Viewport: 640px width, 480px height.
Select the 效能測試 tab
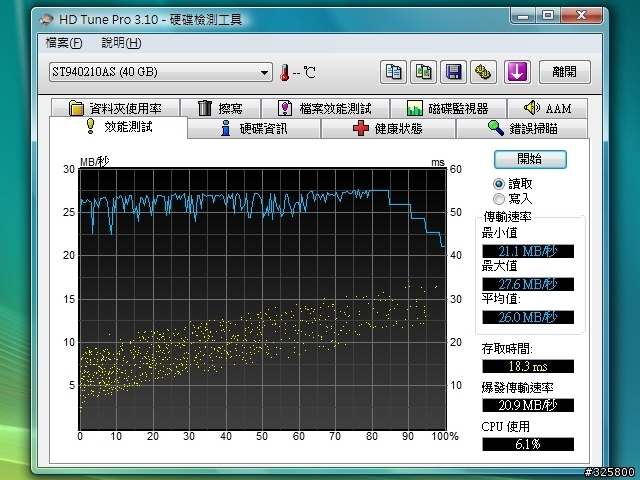(x=118, y=127)
